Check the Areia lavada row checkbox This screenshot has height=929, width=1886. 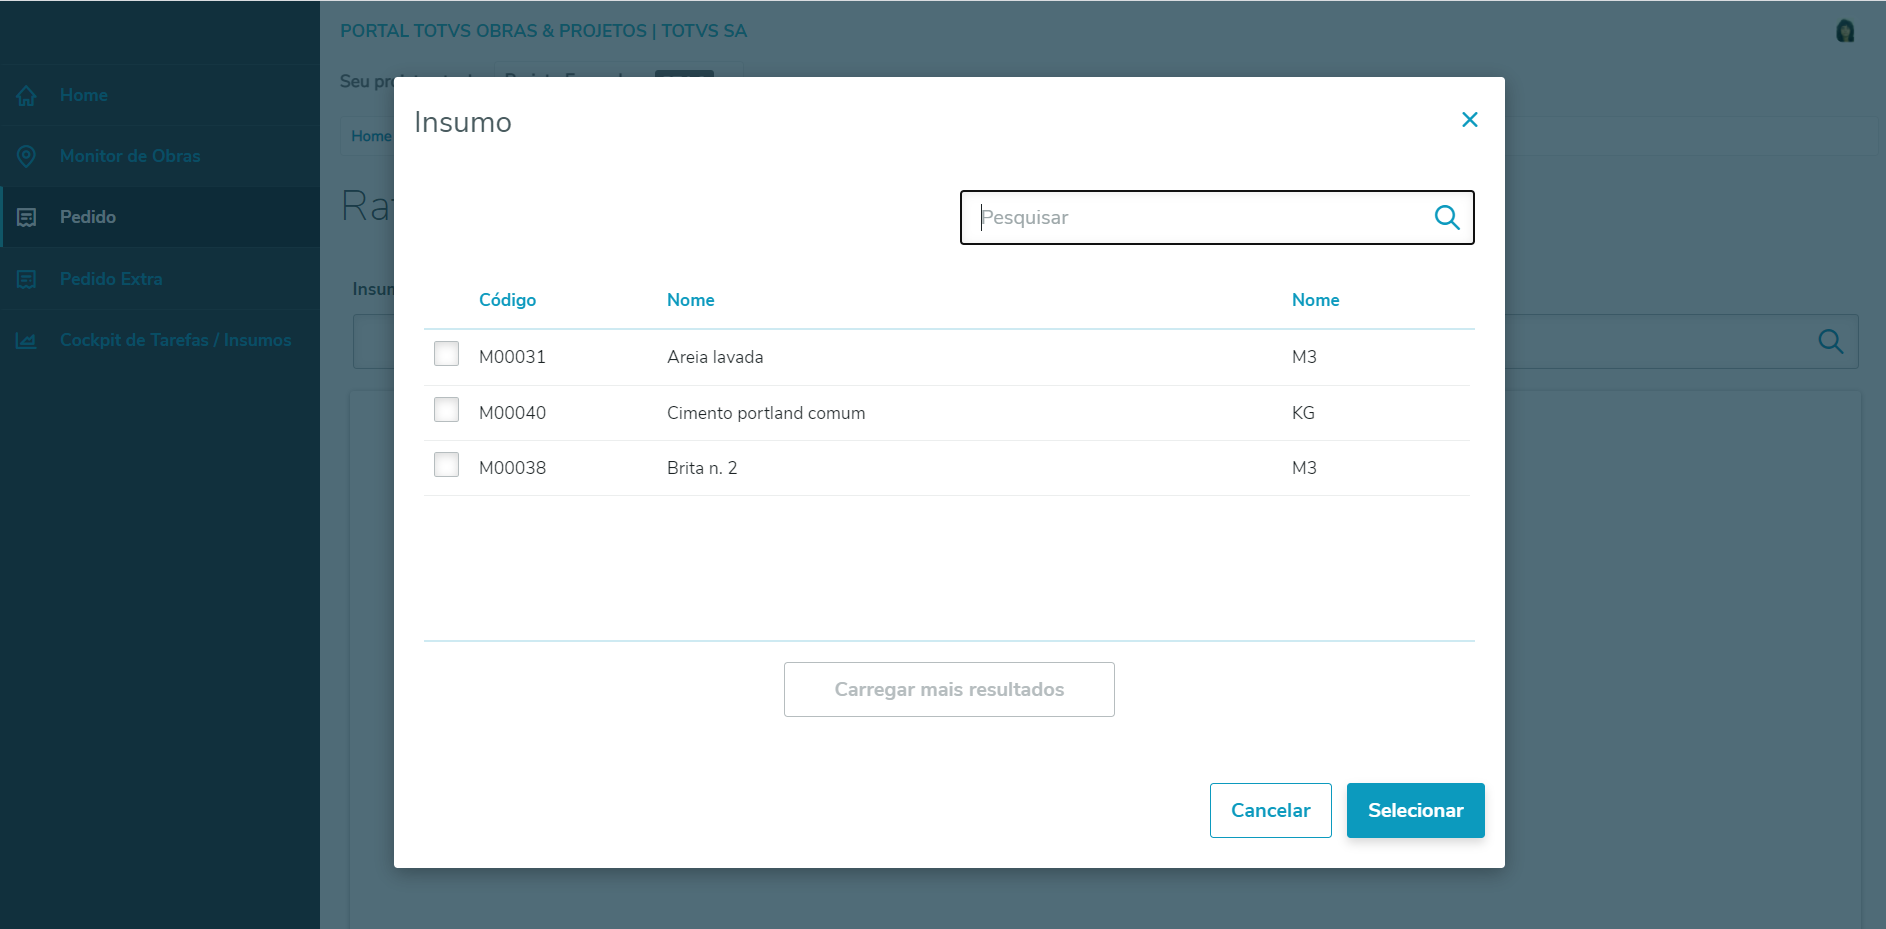(x=446, y=354)
